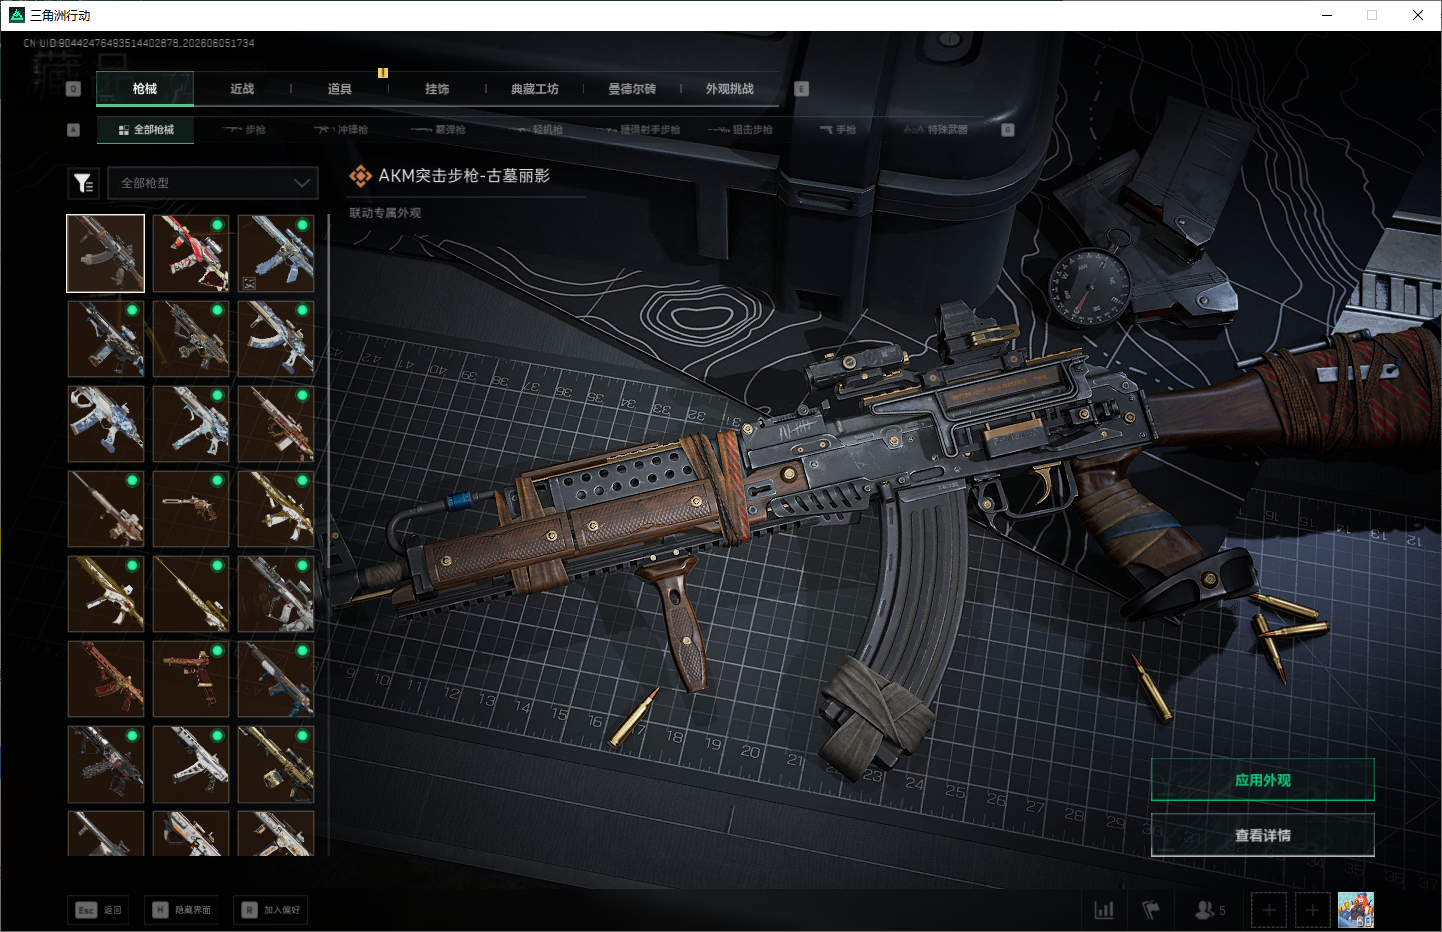Image resolution: width=1442 pixels, height=932 pixels.
Task: Click H 隐藏界面 hide interface button
Action: (182, 910)
